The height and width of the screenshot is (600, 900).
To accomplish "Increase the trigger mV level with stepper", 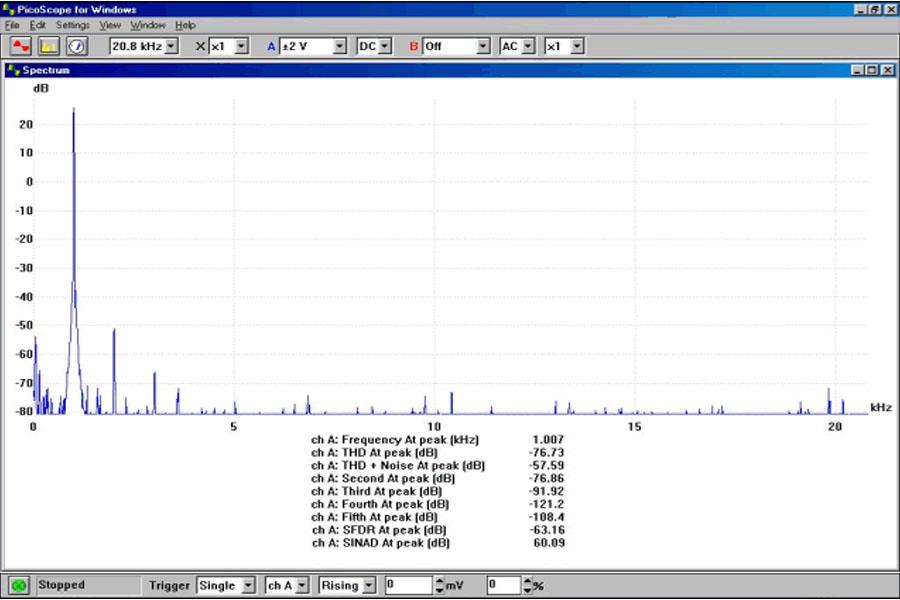I will 441,581.
